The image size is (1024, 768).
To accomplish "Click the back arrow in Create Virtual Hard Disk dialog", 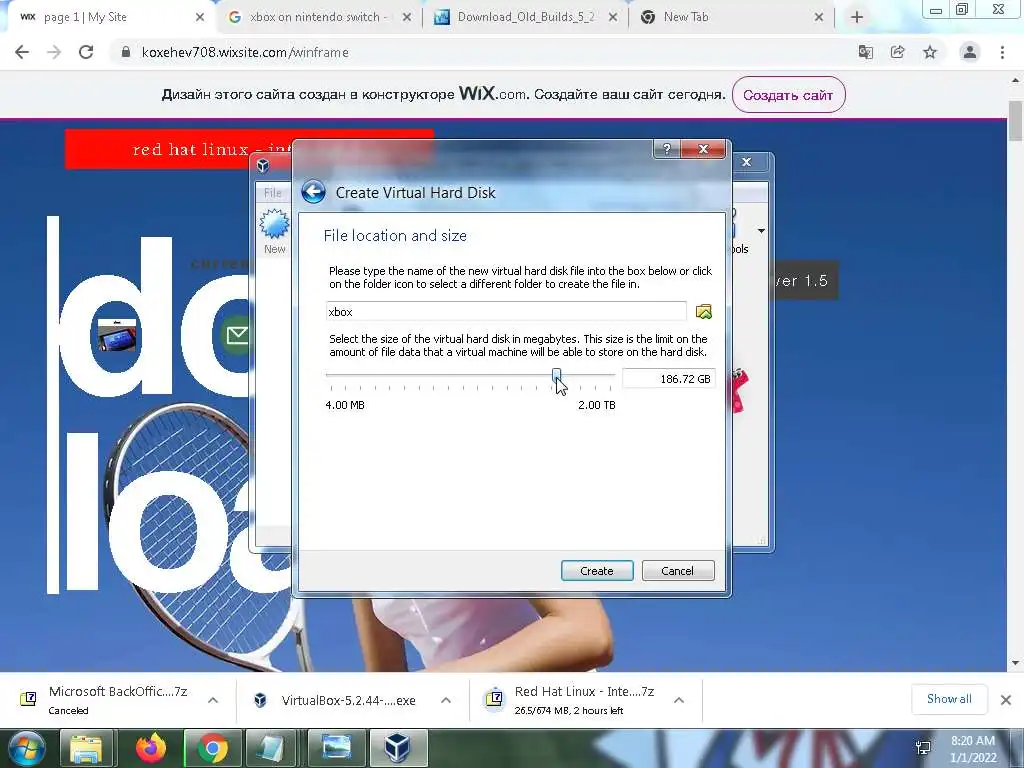I will click(x=313, y=192).
